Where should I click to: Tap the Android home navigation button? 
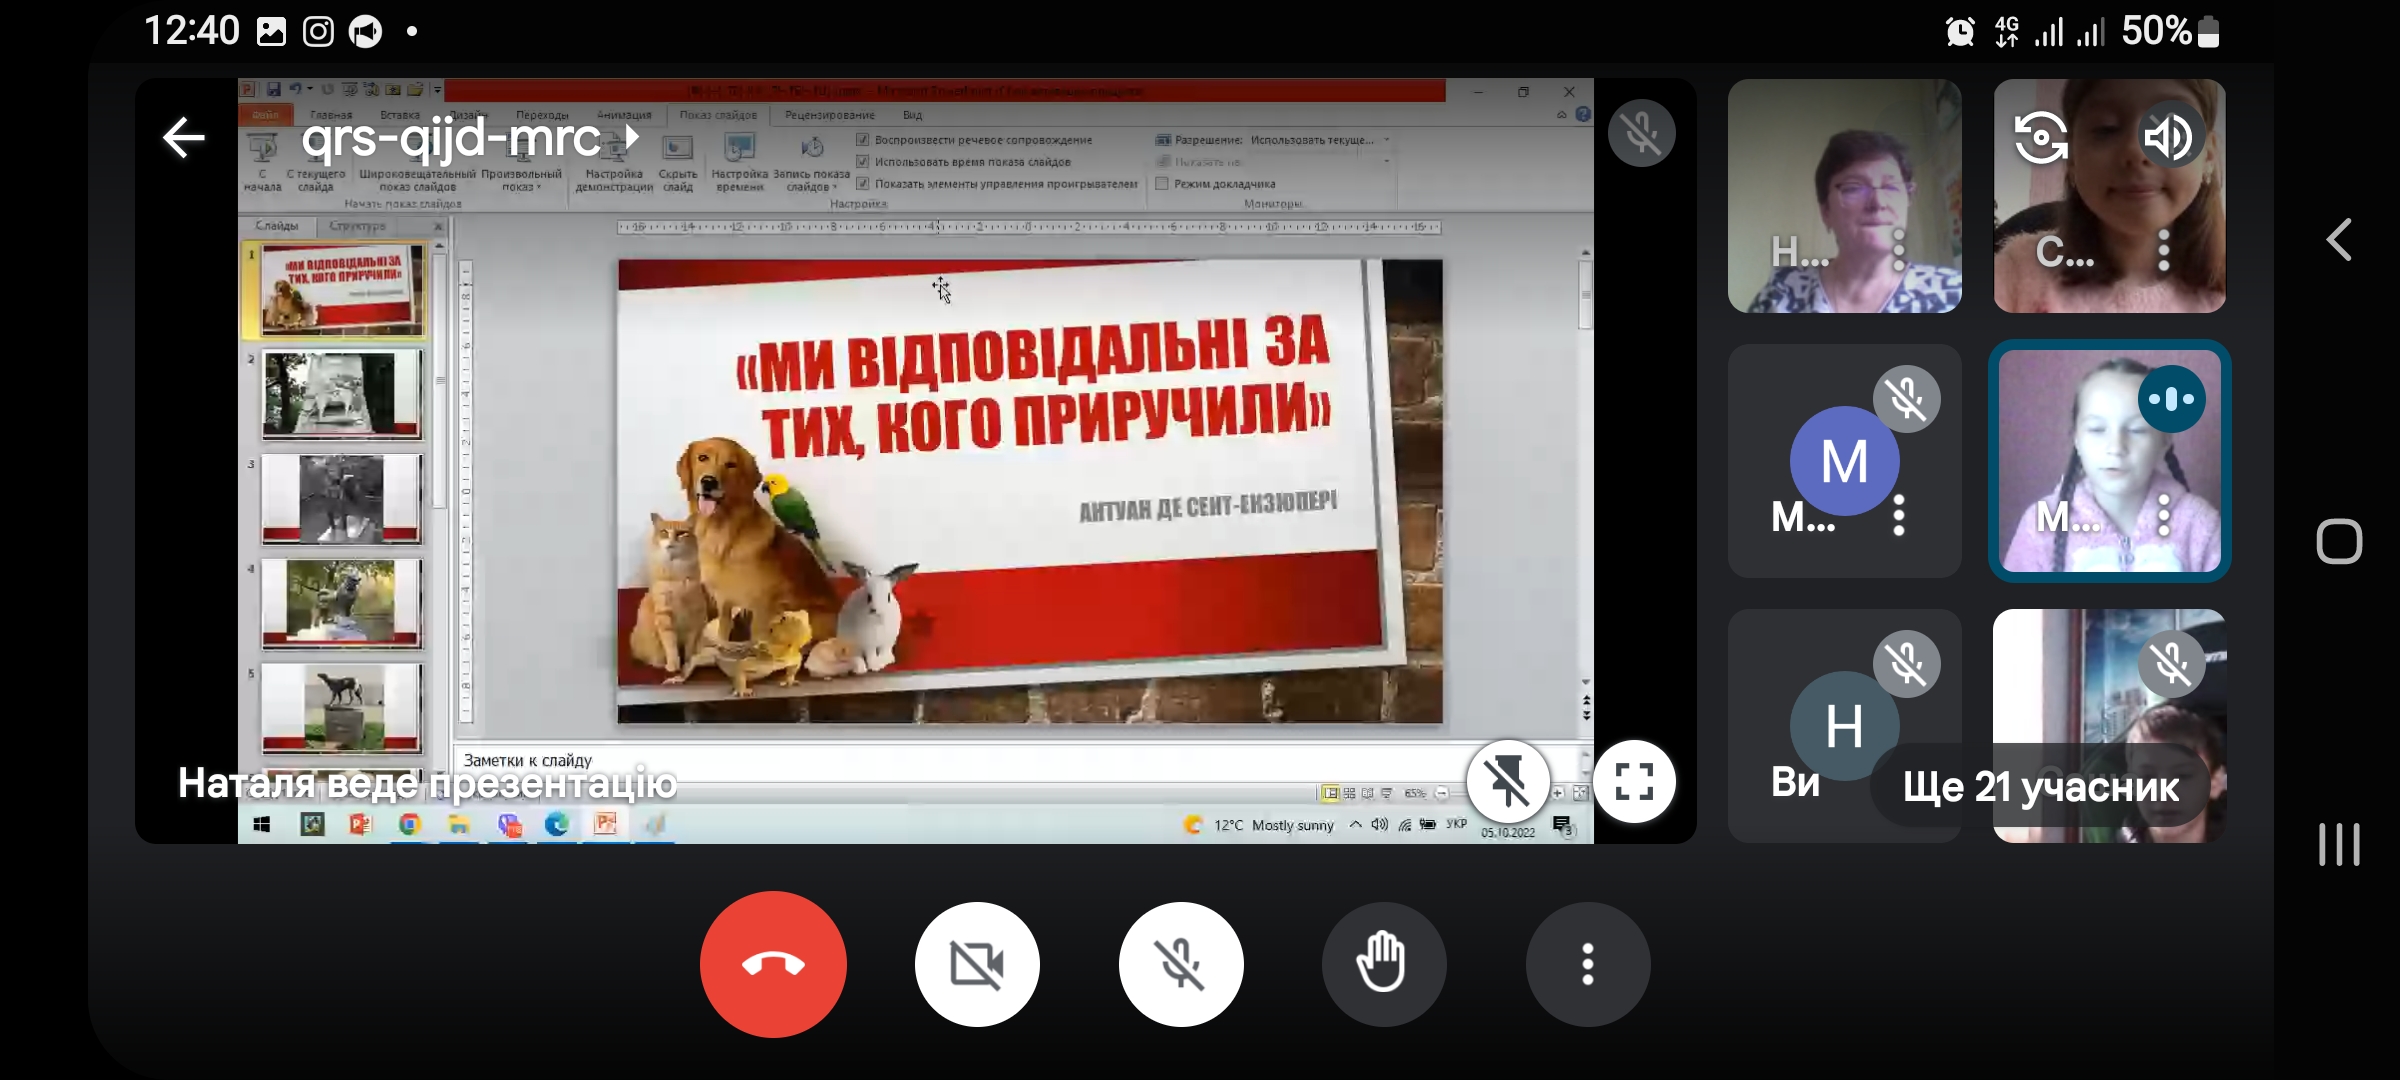pos(2338,542)
